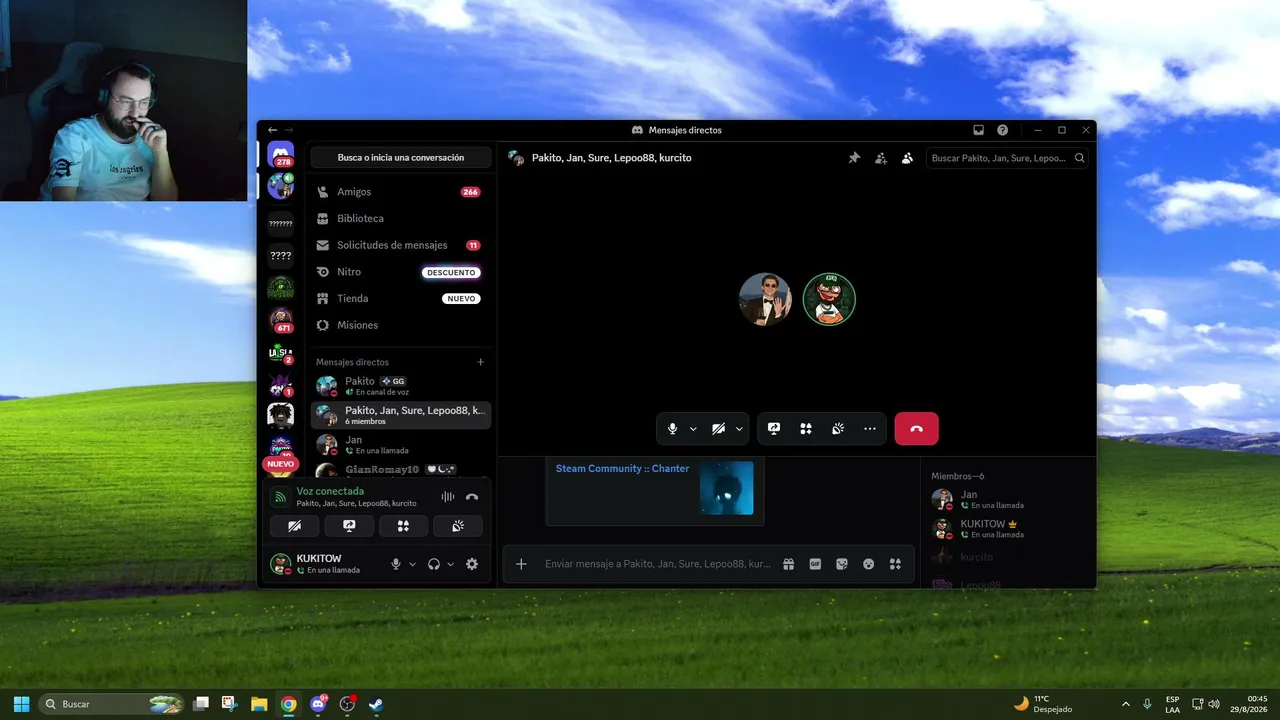Open Steam Community :: Chanter link
Screen dimensions: 1280x720
[622, 468]
